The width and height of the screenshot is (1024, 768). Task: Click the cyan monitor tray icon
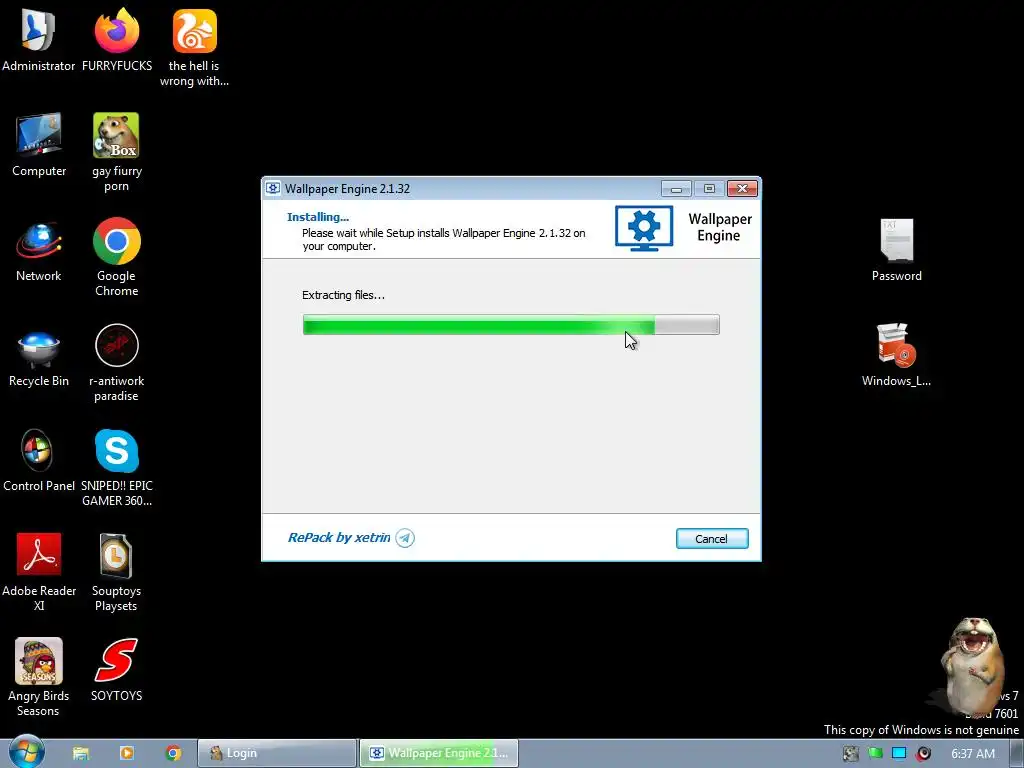click(899, 754)
